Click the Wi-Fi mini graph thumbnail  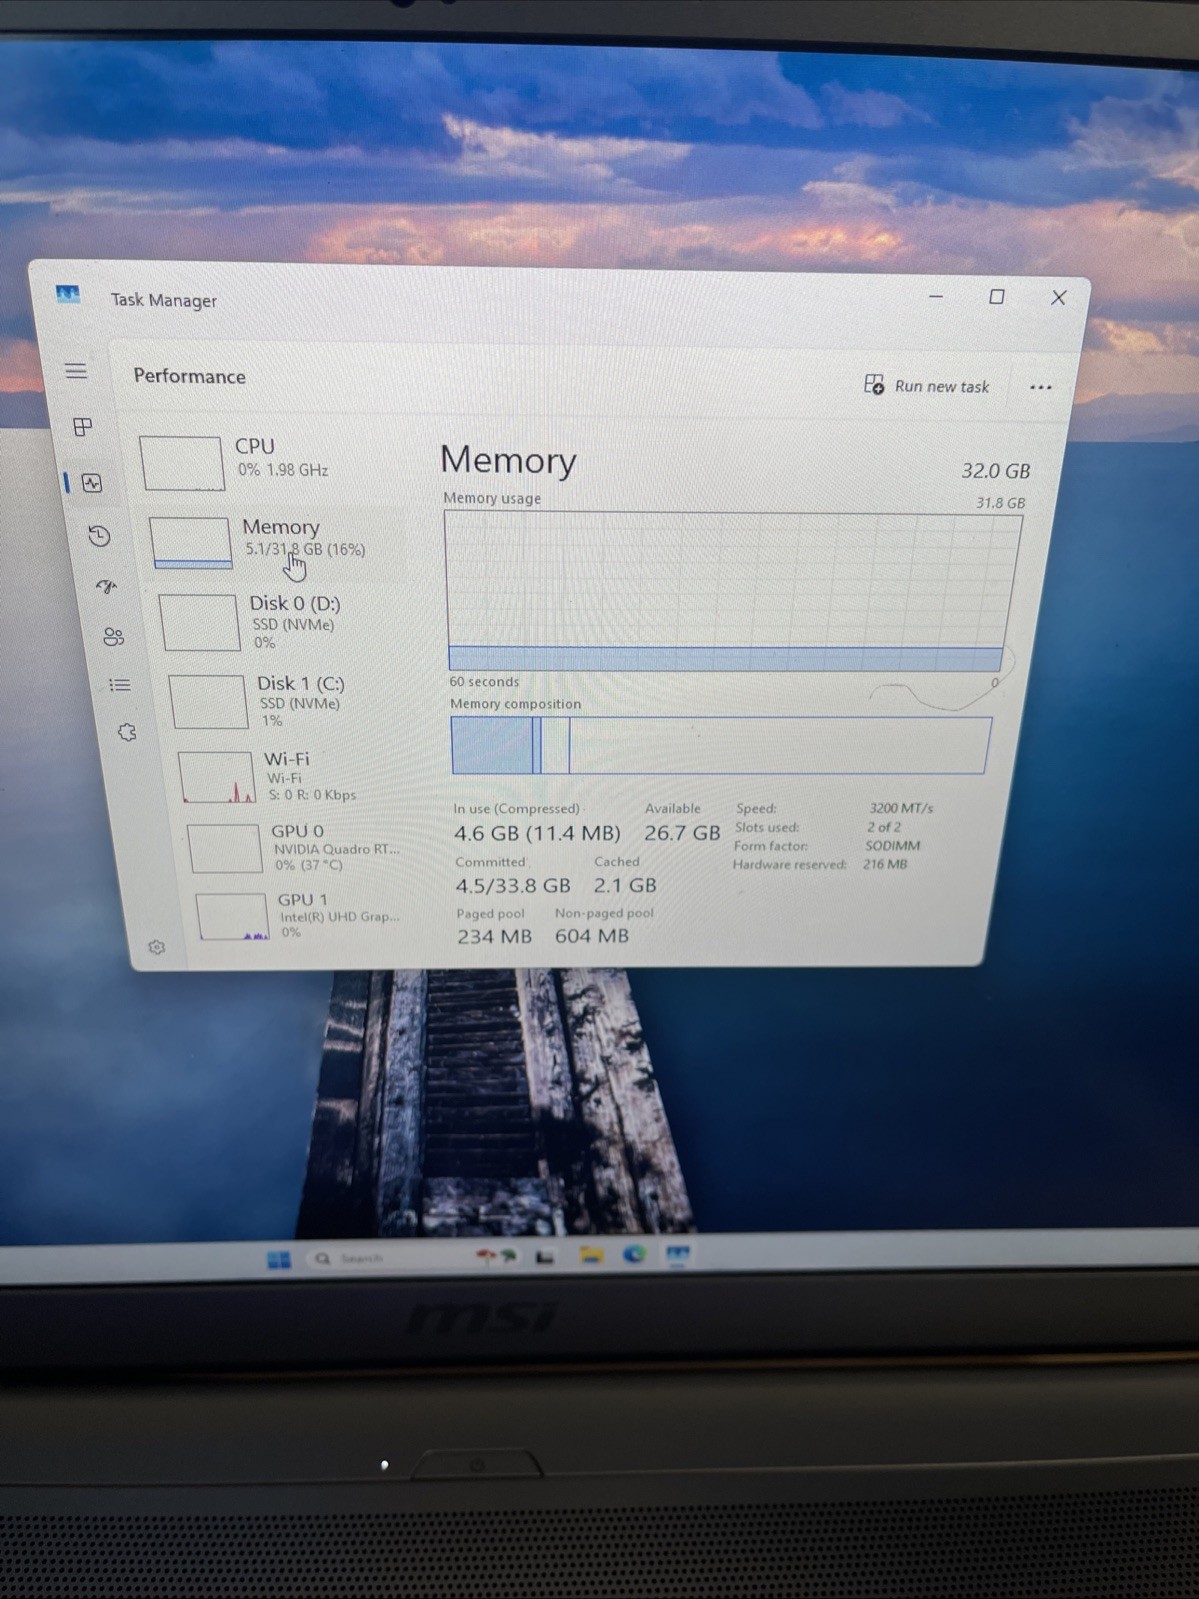coord(217,778)
